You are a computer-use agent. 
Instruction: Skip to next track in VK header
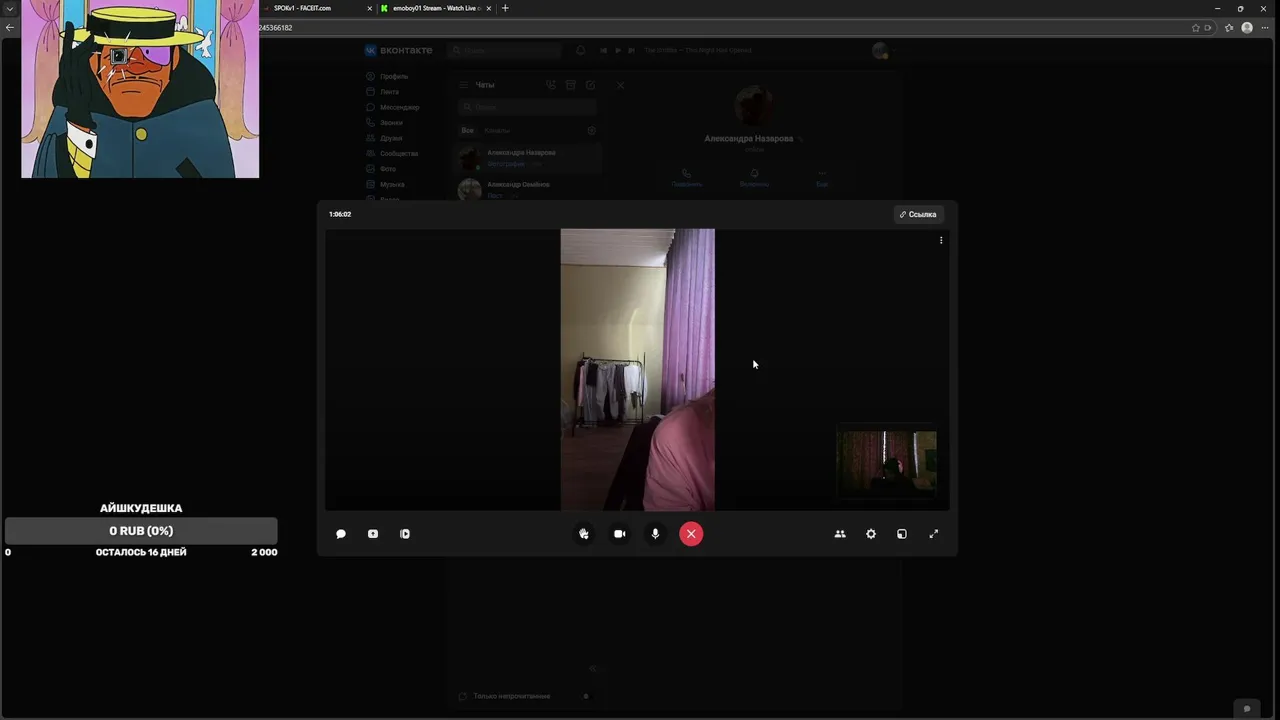click(x=632, y=50)
